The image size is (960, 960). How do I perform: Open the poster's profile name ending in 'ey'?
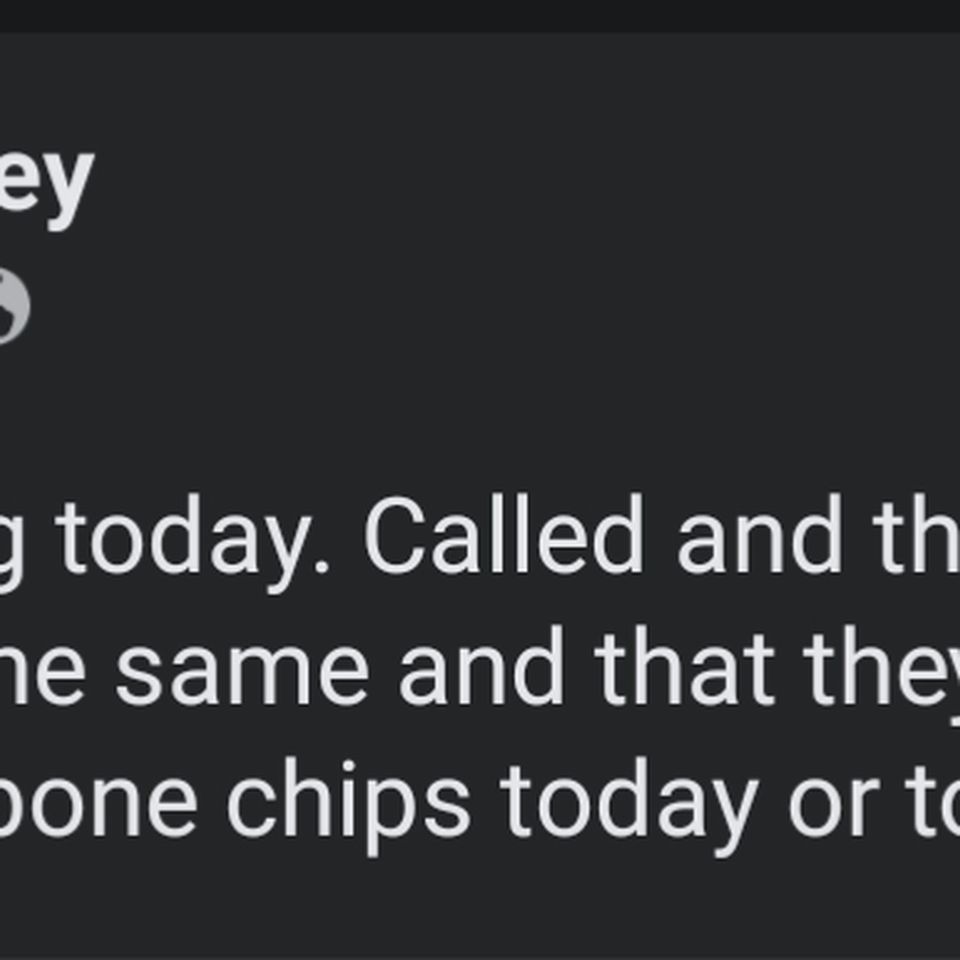(x=47, y=186)
